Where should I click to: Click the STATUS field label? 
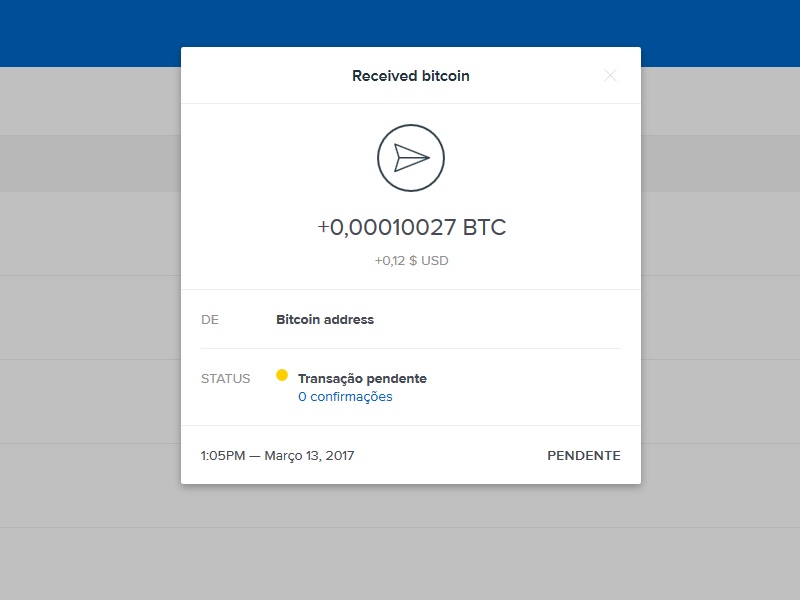(x=226, y=379)
